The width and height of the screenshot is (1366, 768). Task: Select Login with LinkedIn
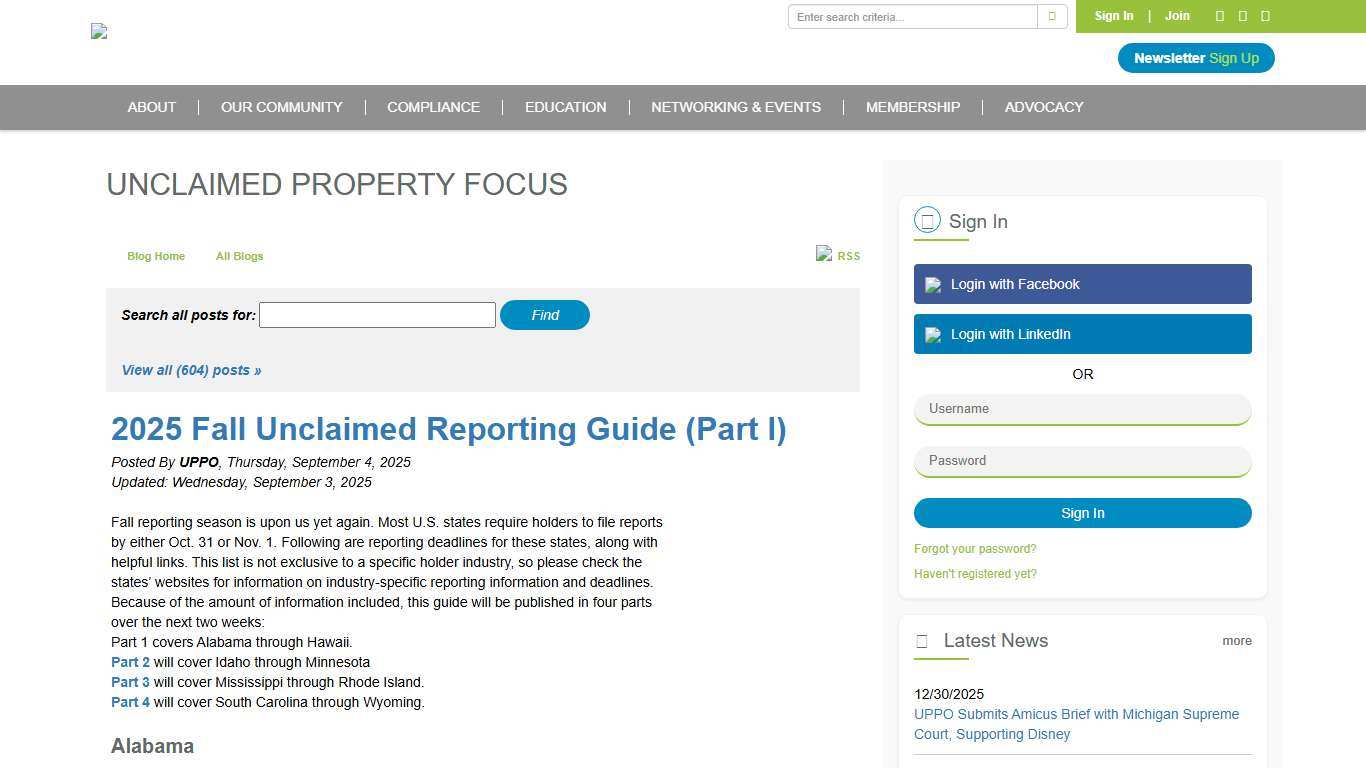pyautogui.click(x=1082, y=334)
